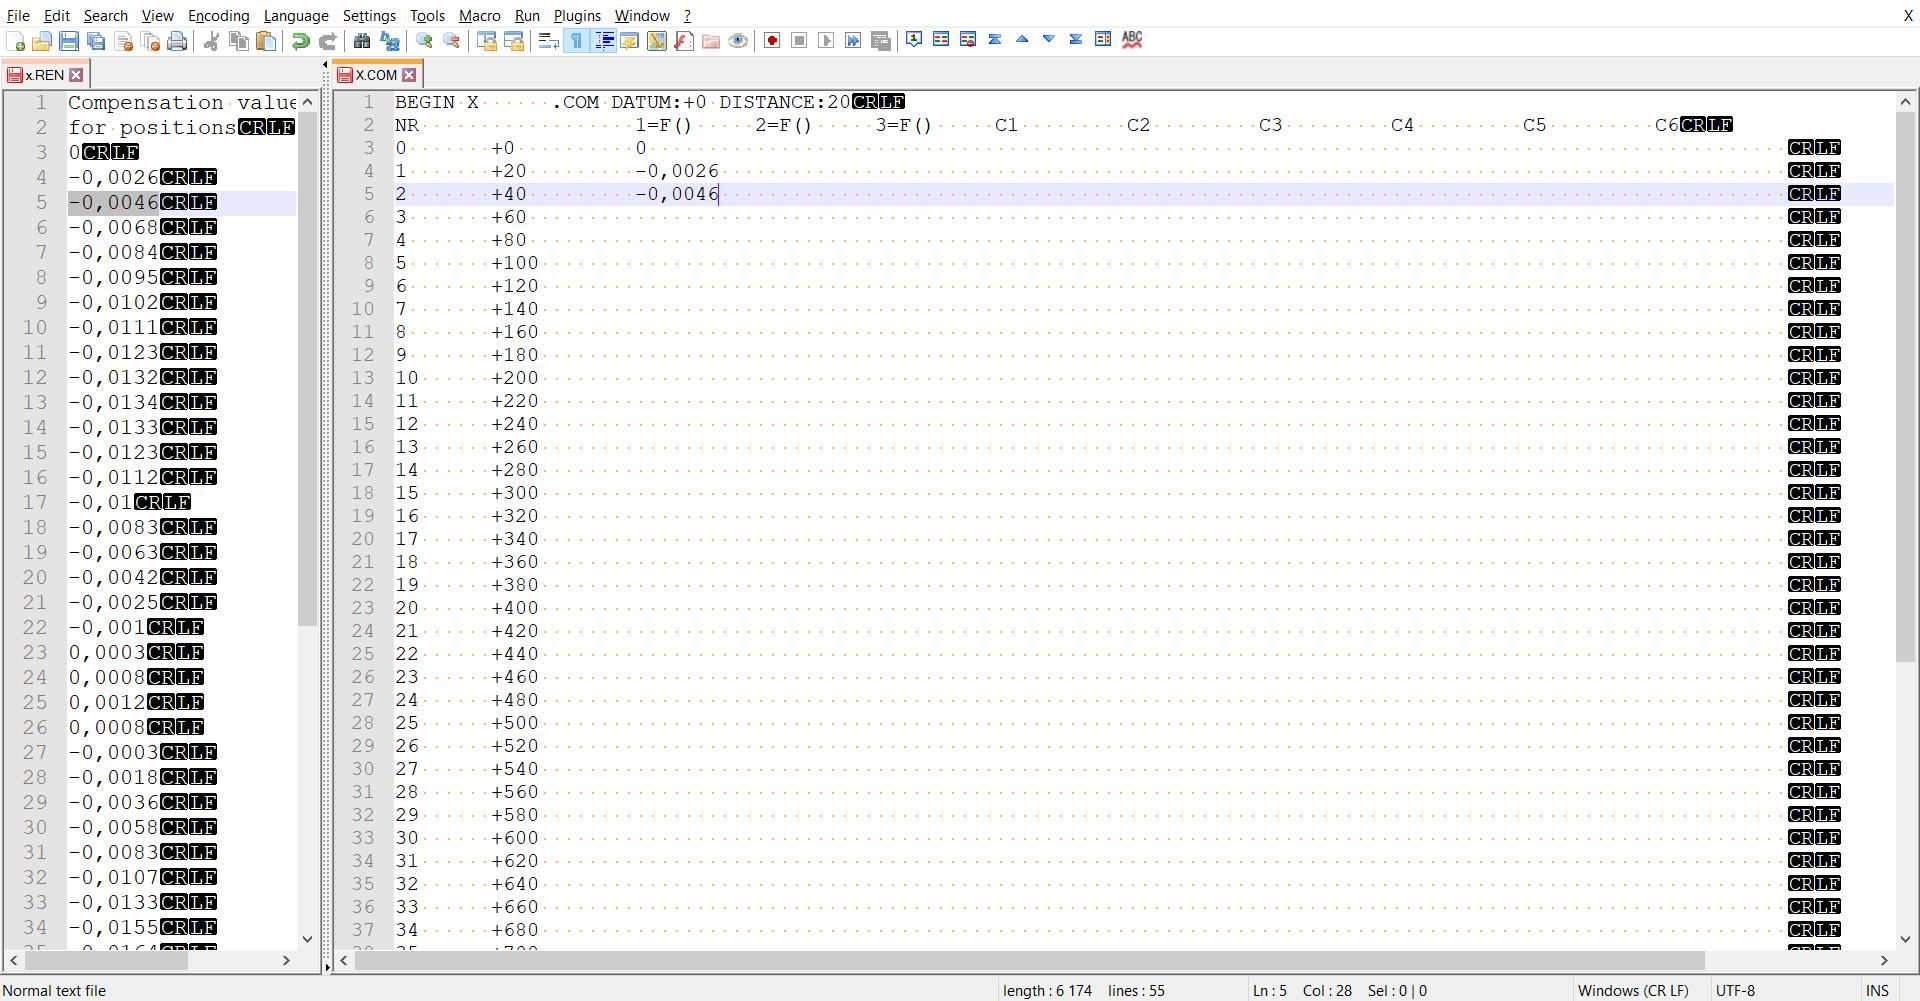Click the +60 entry in X.COM

(508, 217)
